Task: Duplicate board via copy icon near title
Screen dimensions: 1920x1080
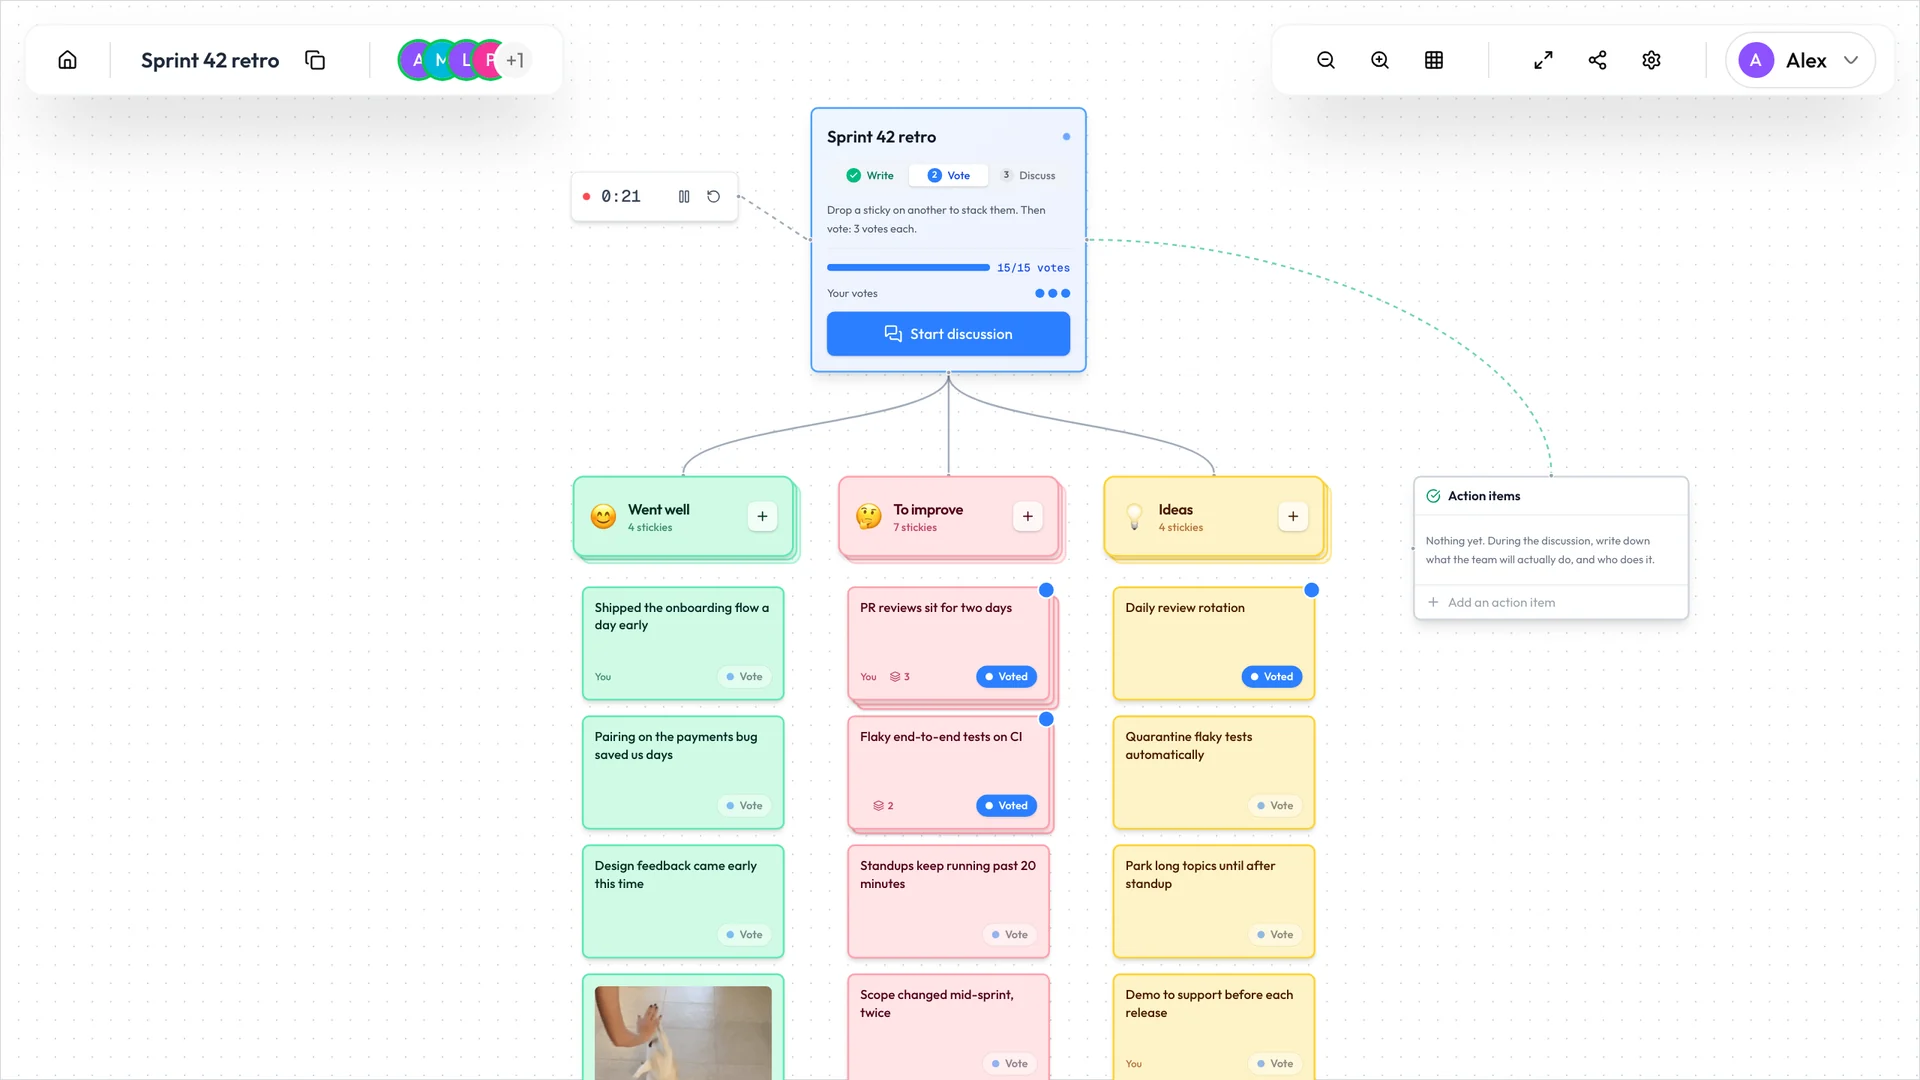Action: 315,60
